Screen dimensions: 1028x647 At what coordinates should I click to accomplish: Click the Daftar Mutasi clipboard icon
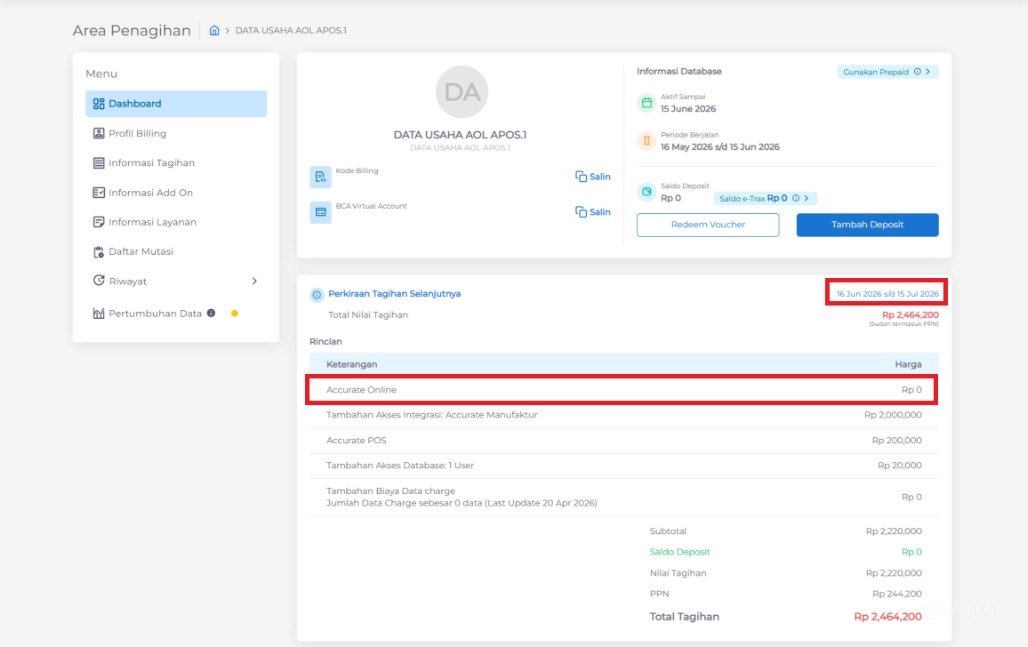(98, 252)
